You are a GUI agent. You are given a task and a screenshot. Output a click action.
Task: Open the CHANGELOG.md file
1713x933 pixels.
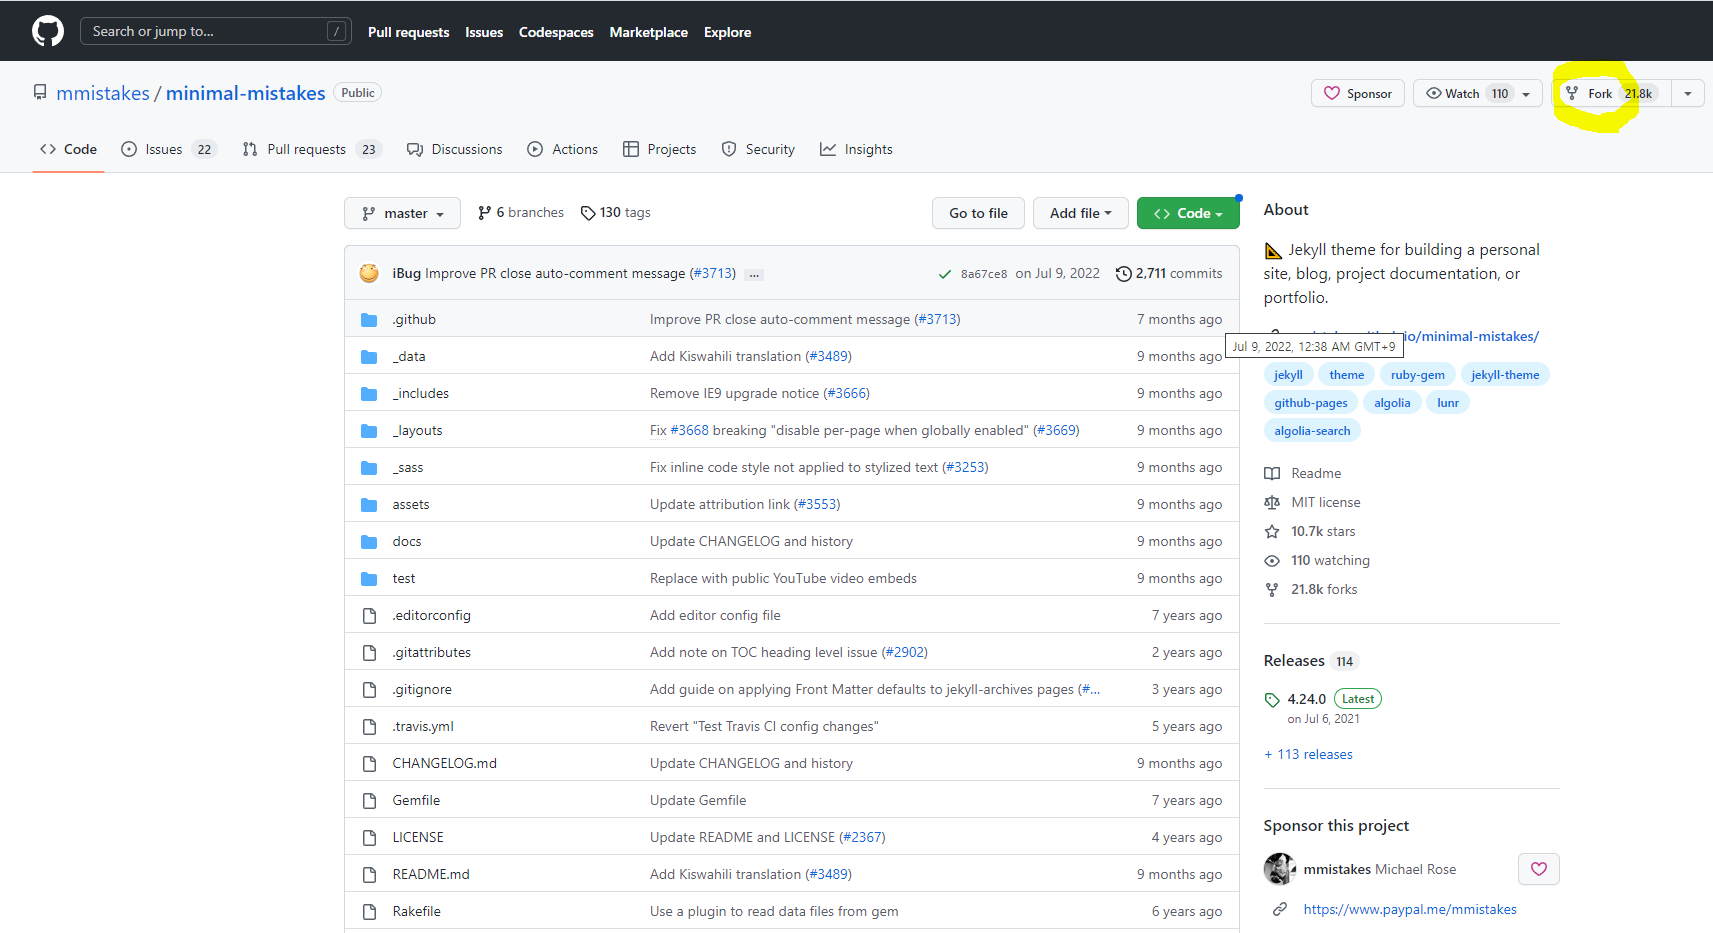coord(444,763)
